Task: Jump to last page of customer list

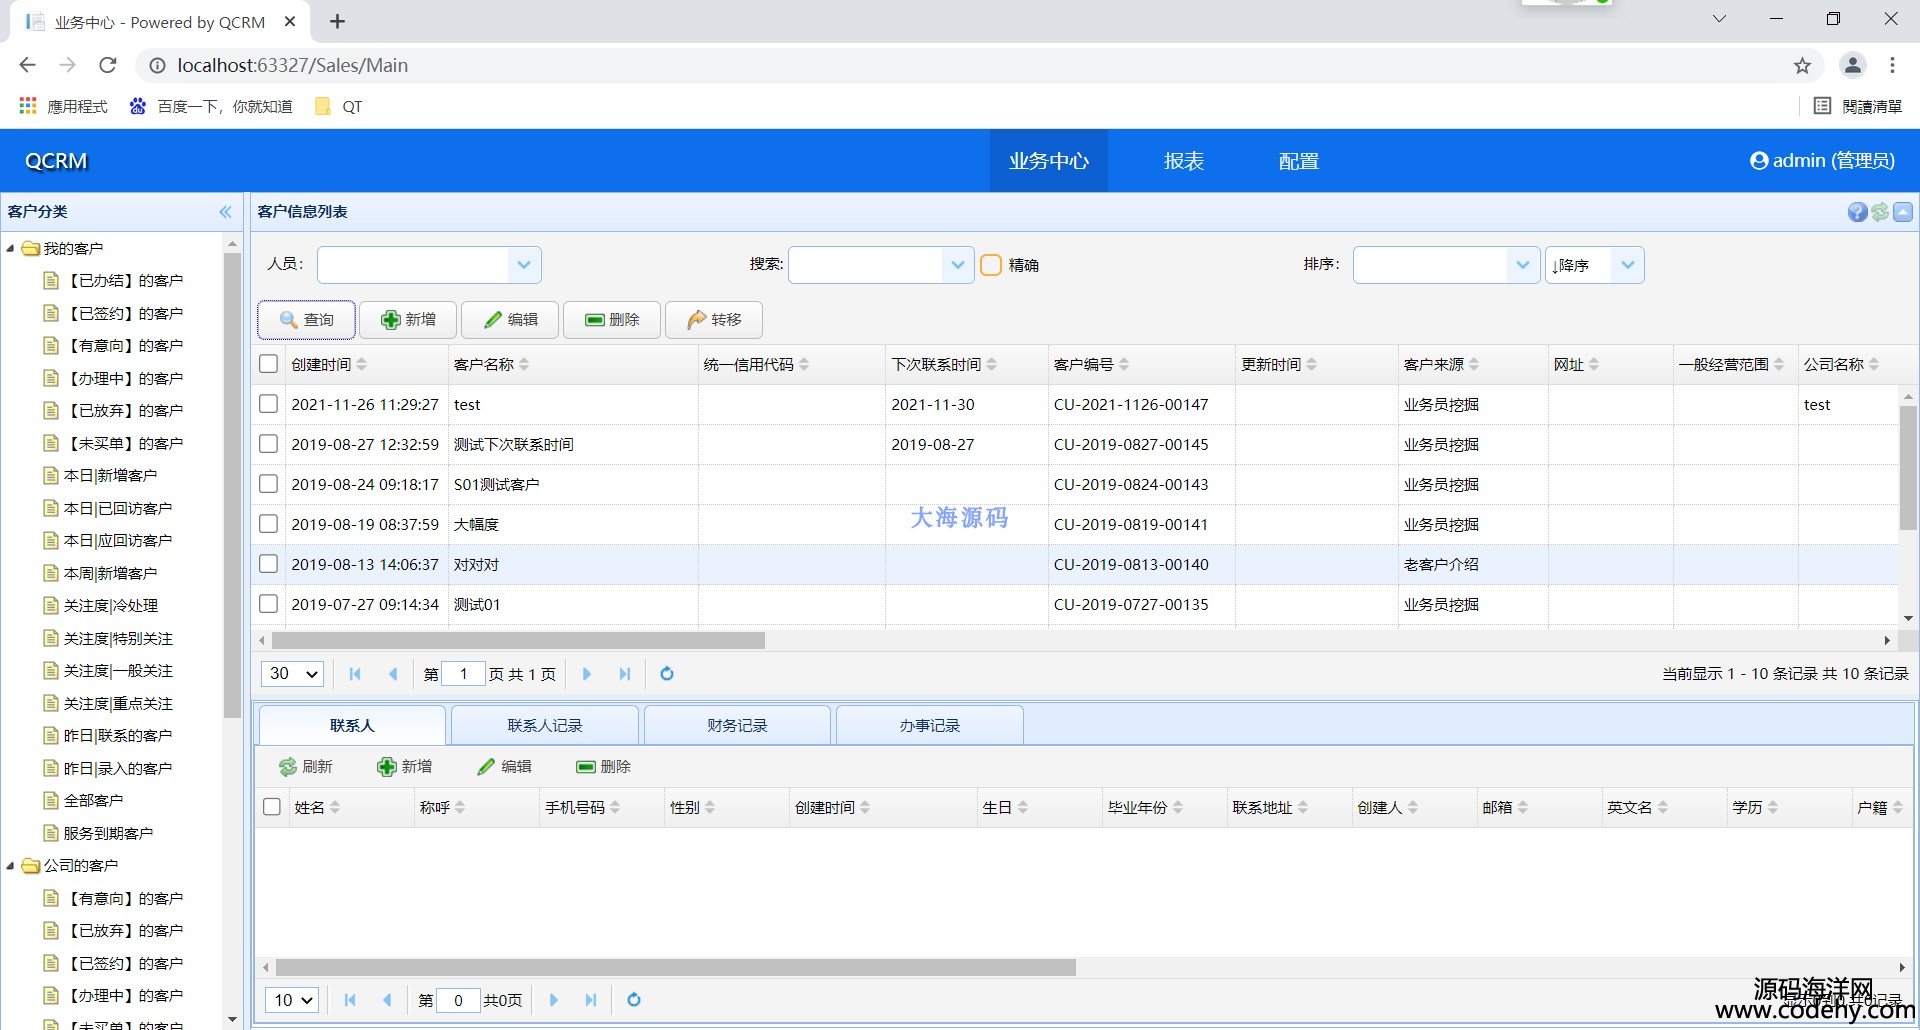Action: tap(625, 674)
